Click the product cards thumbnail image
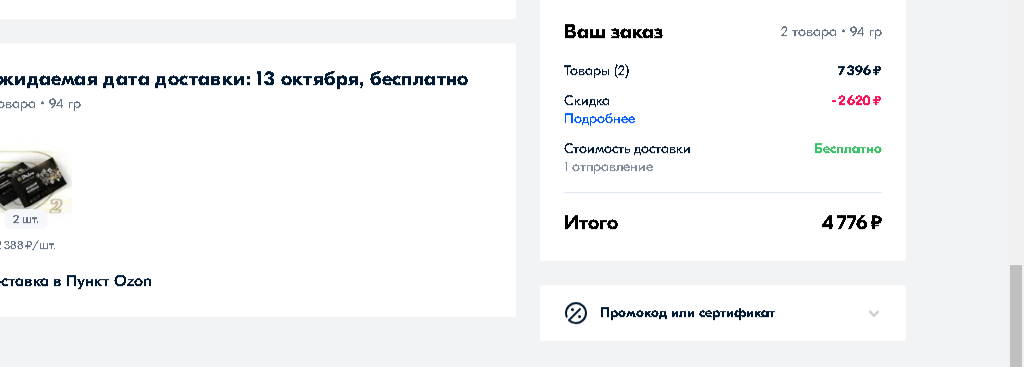This screenshot has height=367, width=1024. click(x=36, y=182)
